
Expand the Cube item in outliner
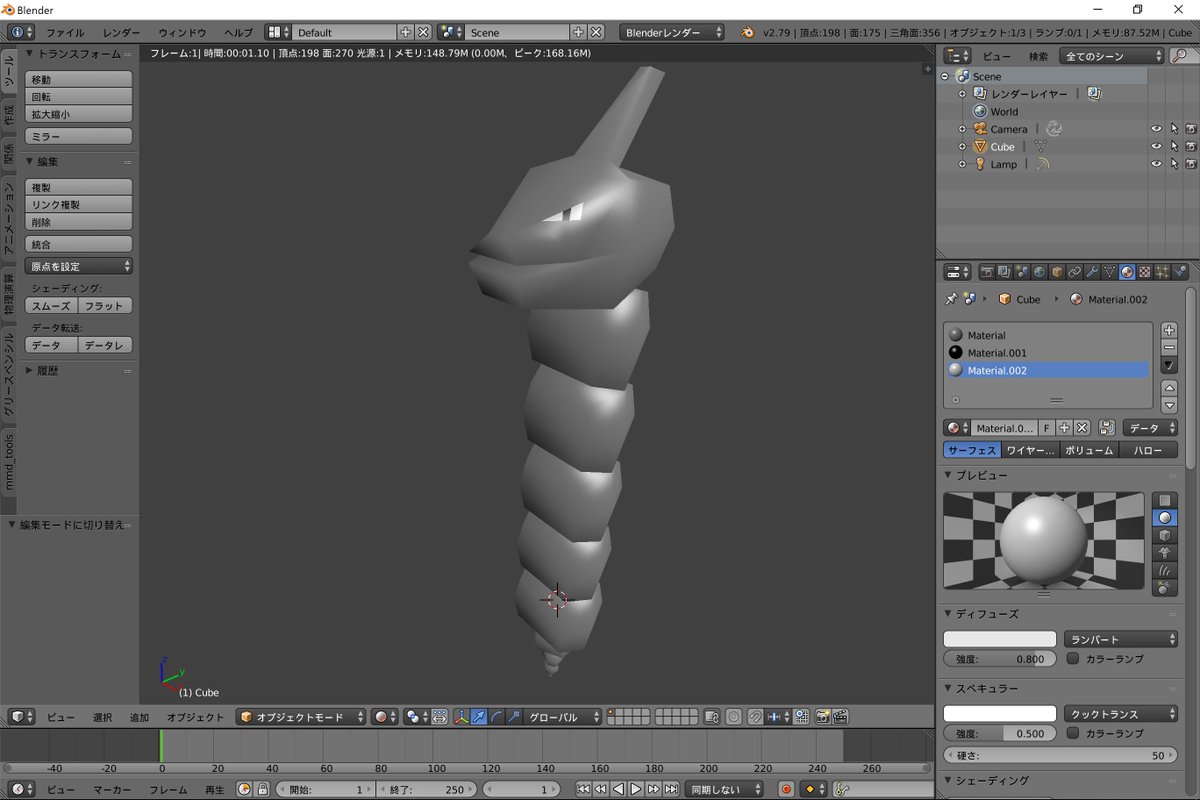click(962, 147)
